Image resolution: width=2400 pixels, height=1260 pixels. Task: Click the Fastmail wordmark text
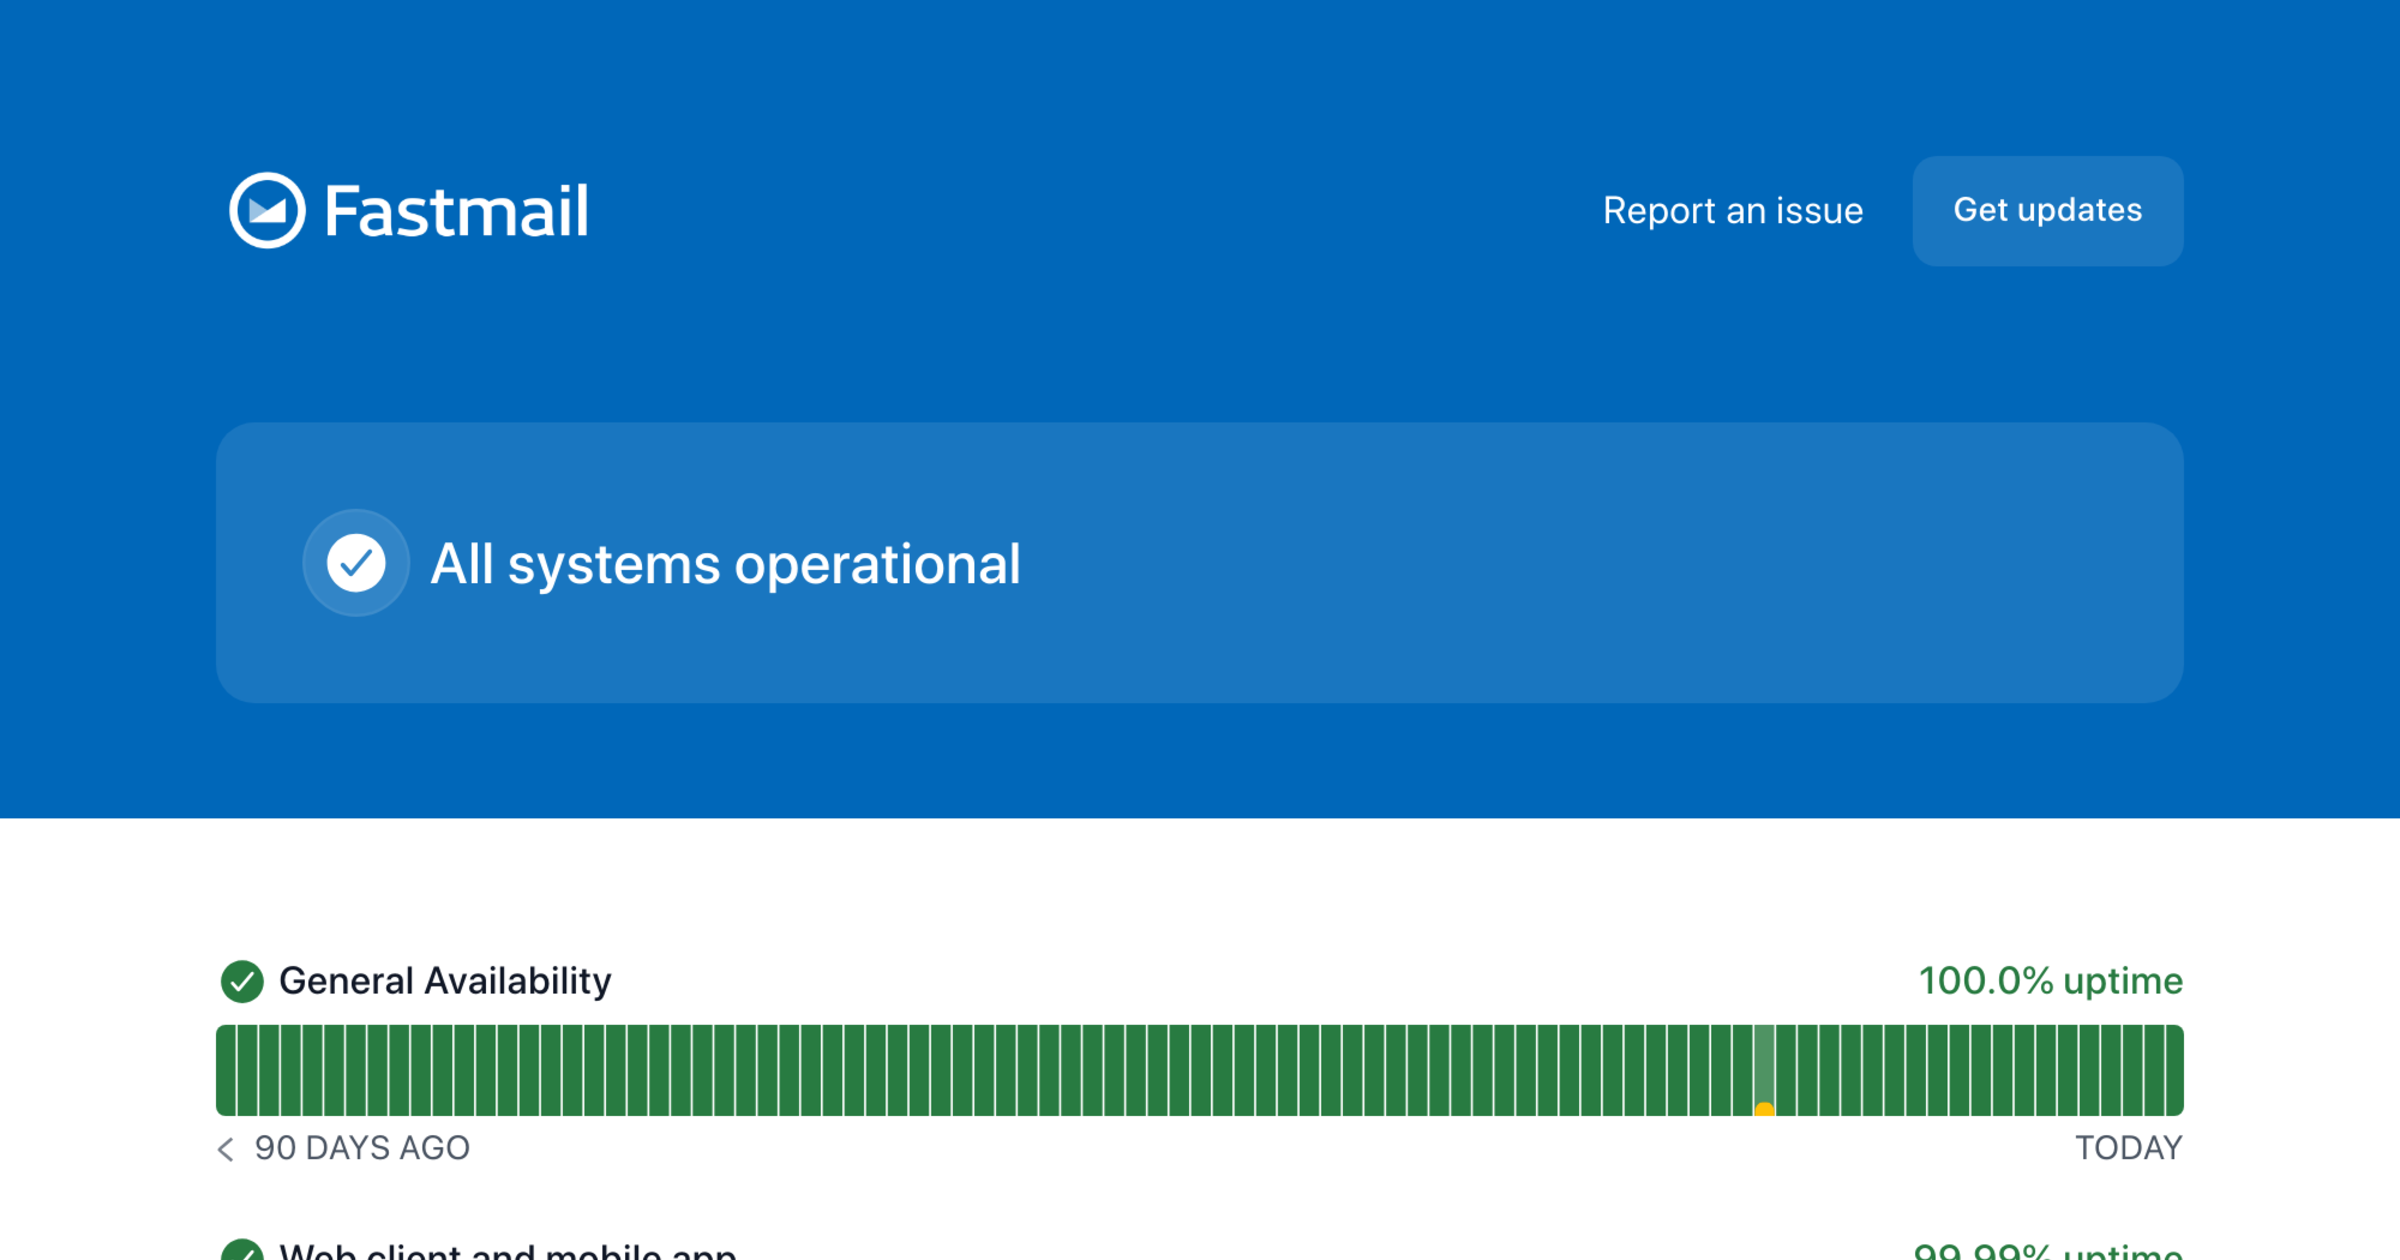[x=456, y=212]
